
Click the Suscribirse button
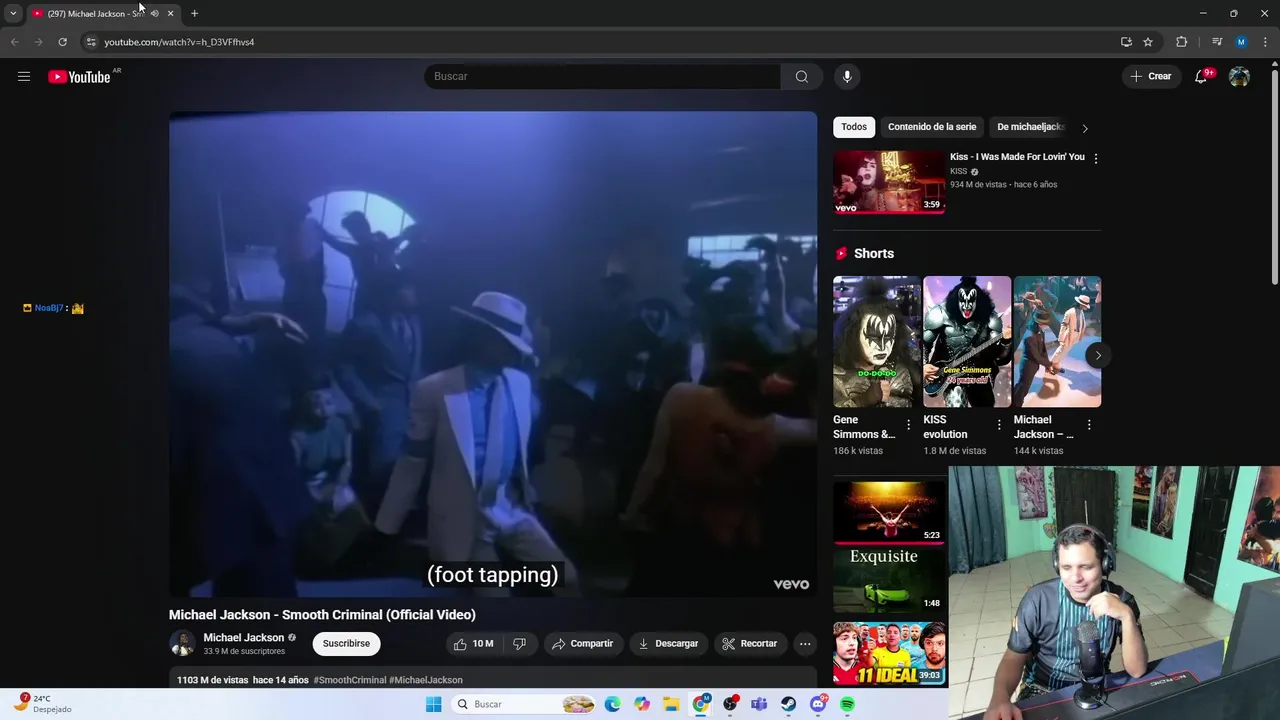coord(346,643)
